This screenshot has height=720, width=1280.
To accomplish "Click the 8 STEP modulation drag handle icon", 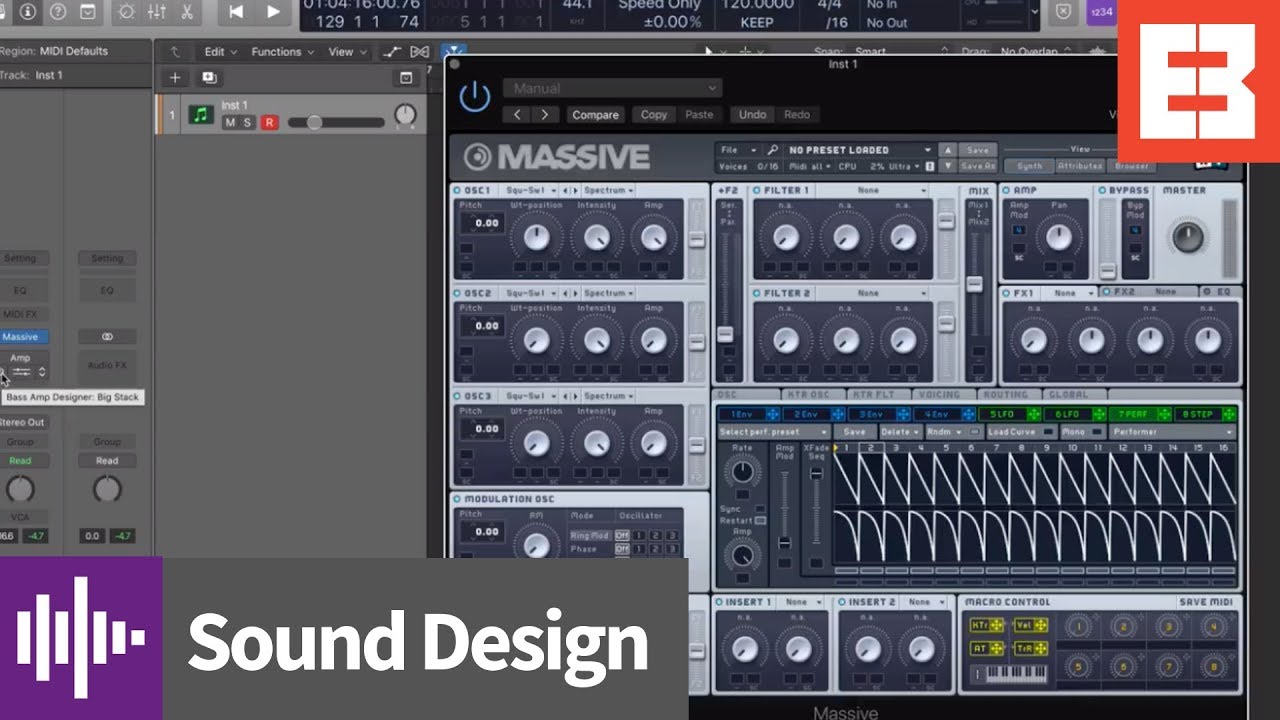I will click(x=1229, y=414).
